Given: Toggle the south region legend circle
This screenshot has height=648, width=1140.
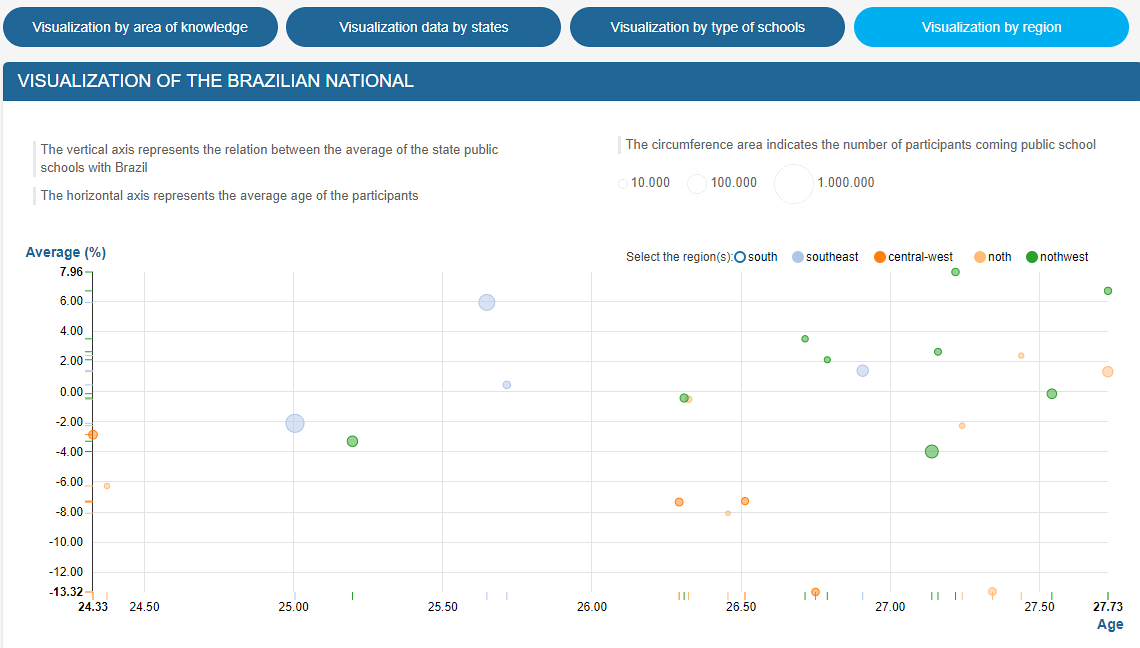Looking at the screenshot, I should point(740,257).
